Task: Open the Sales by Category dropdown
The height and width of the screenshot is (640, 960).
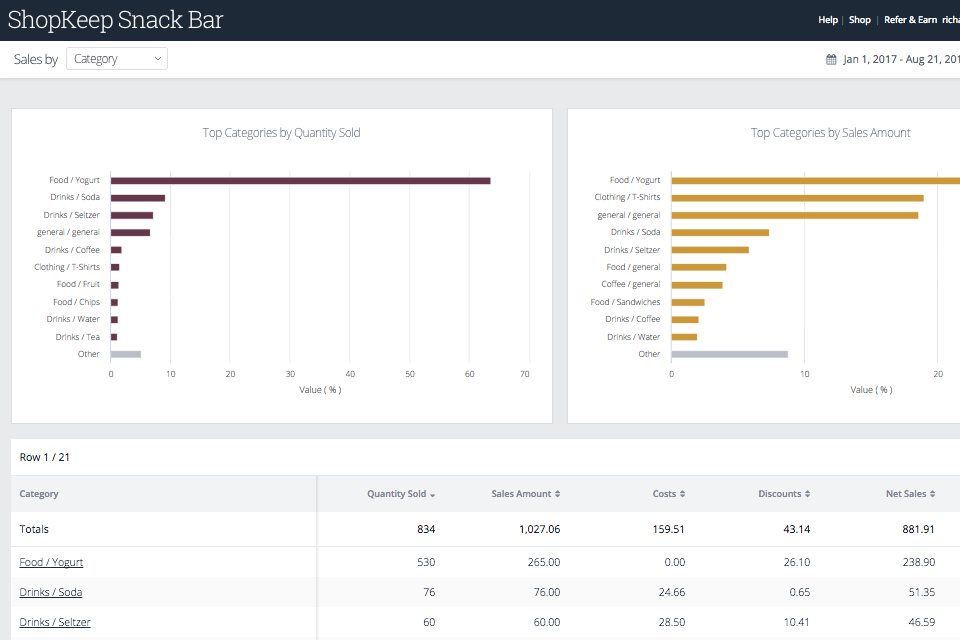Action: [116, 58]
